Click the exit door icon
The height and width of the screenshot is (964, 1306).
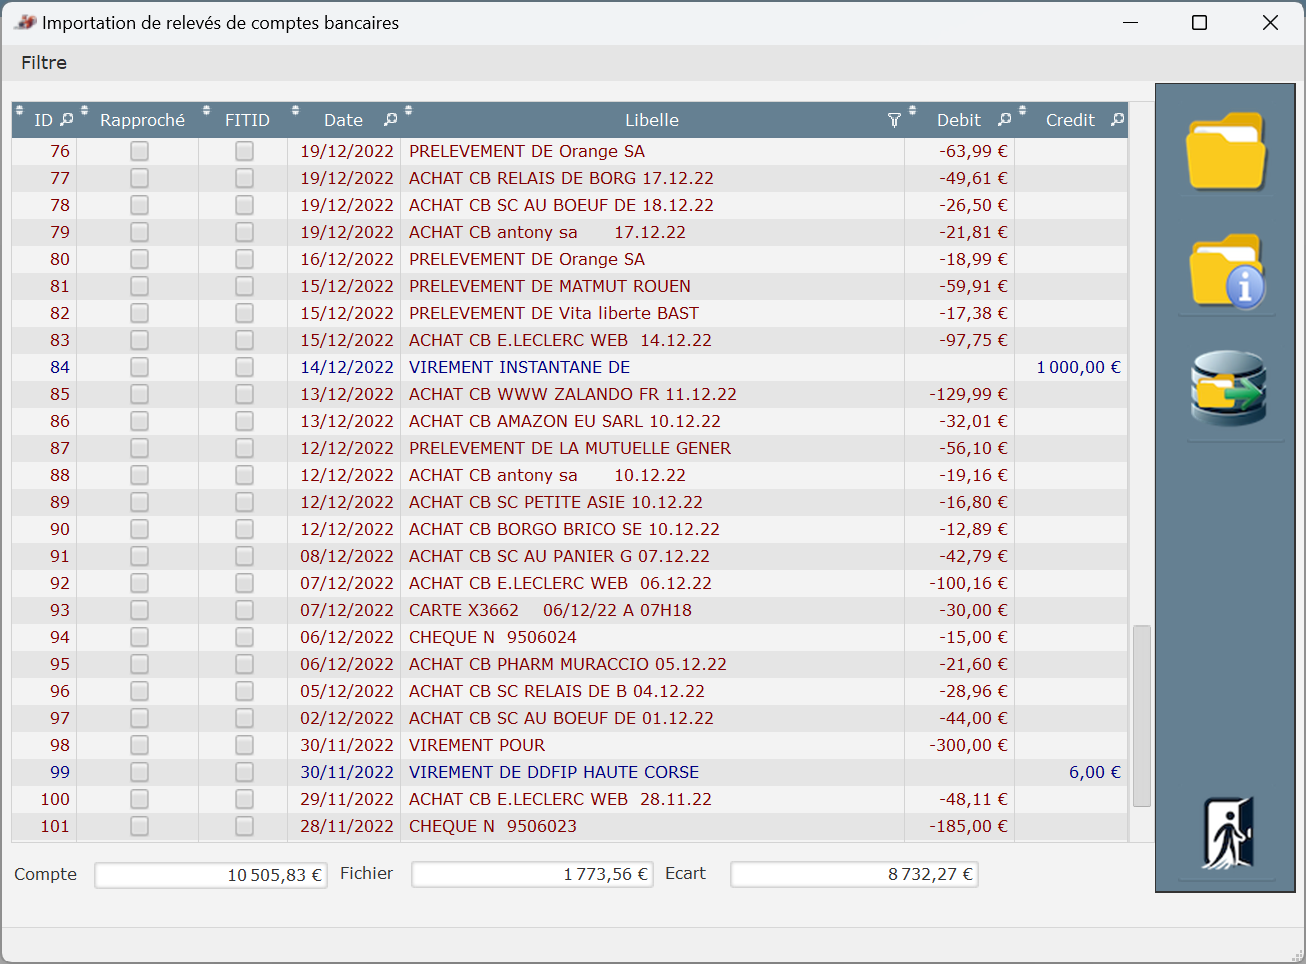point(1227,833)
